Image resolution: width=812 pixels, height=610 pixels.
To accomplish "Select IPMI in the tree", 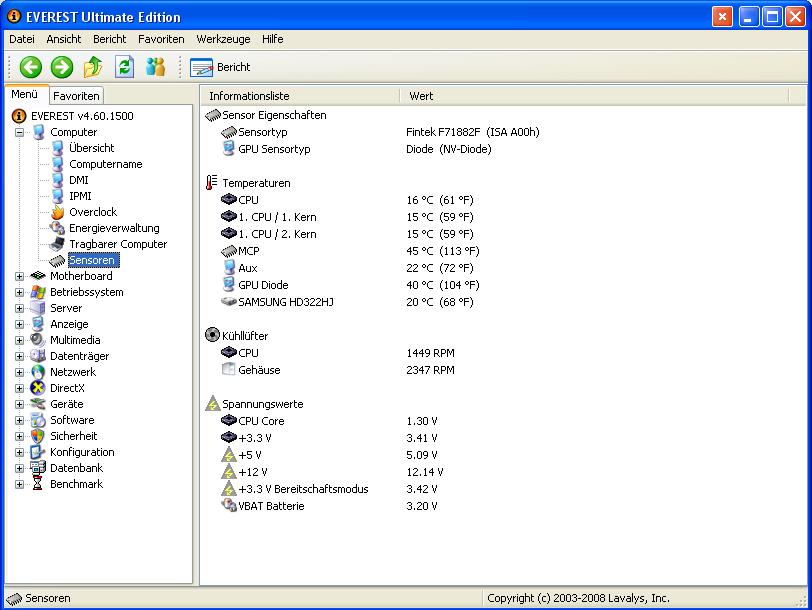I will [x=80, y=196].
